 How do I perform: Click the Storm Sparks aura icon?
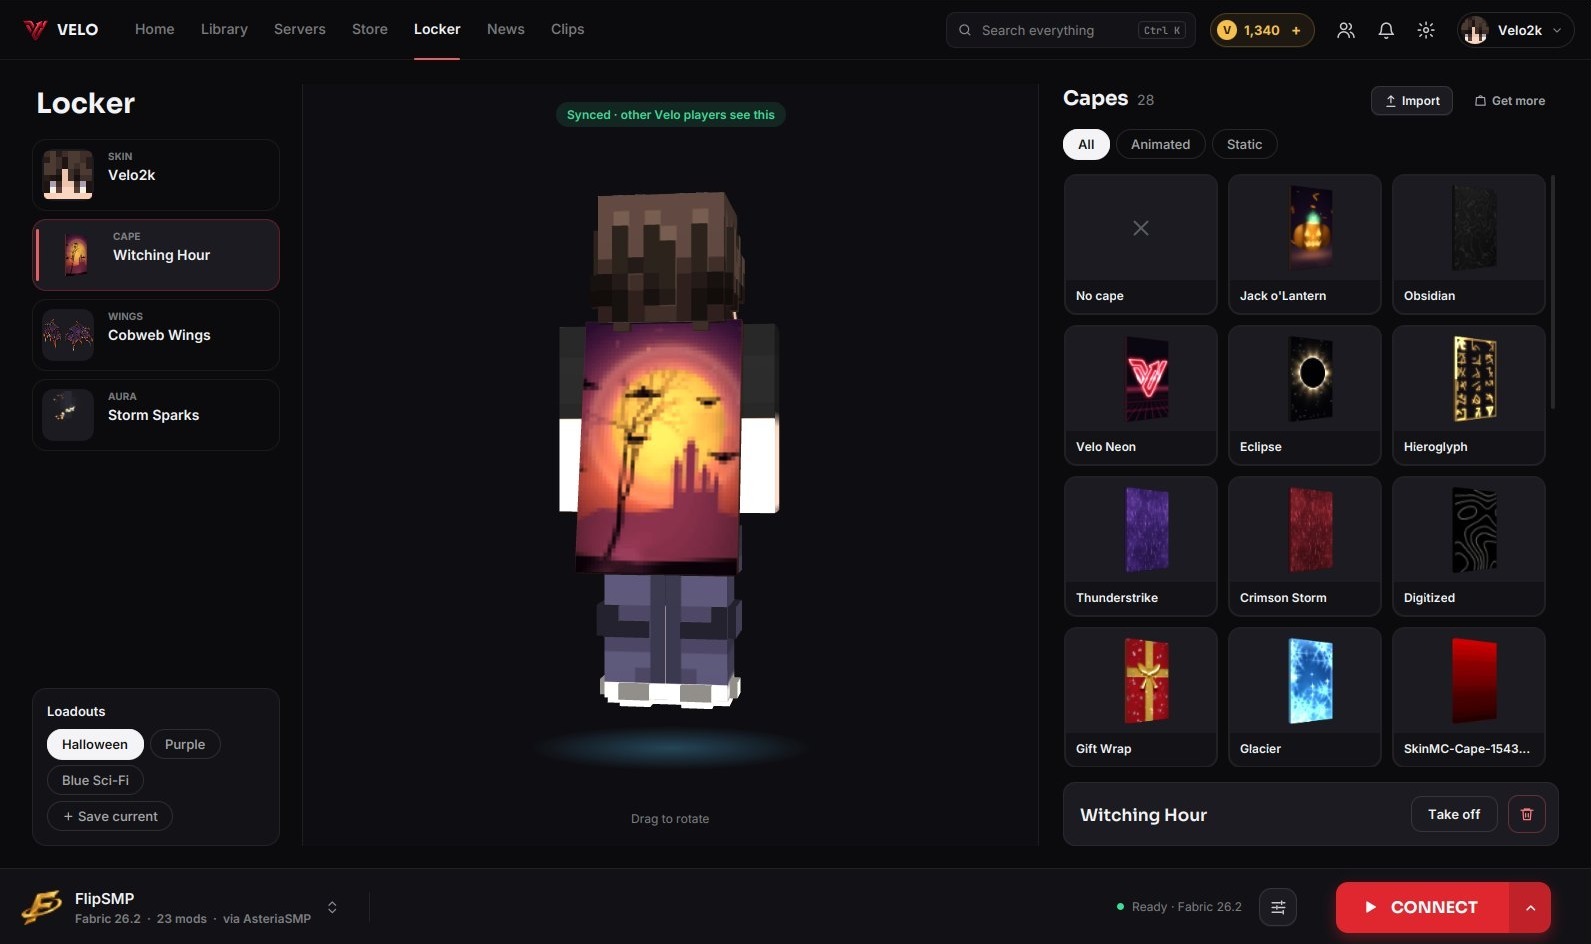pyautogui.click(x=68, y=415)
